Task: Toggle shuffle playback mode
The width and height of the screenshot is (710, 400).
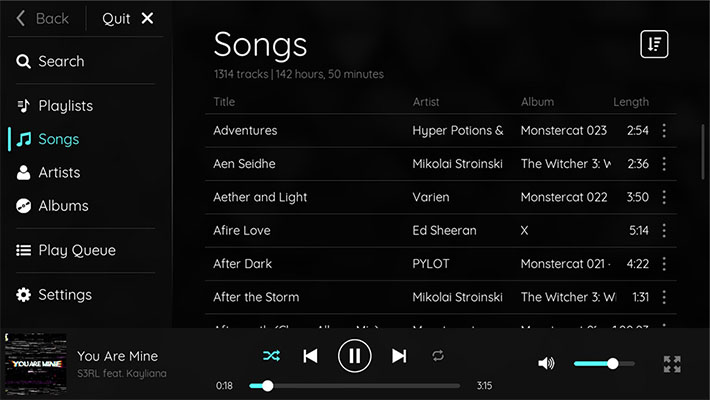Action: (x=271, y=356)
